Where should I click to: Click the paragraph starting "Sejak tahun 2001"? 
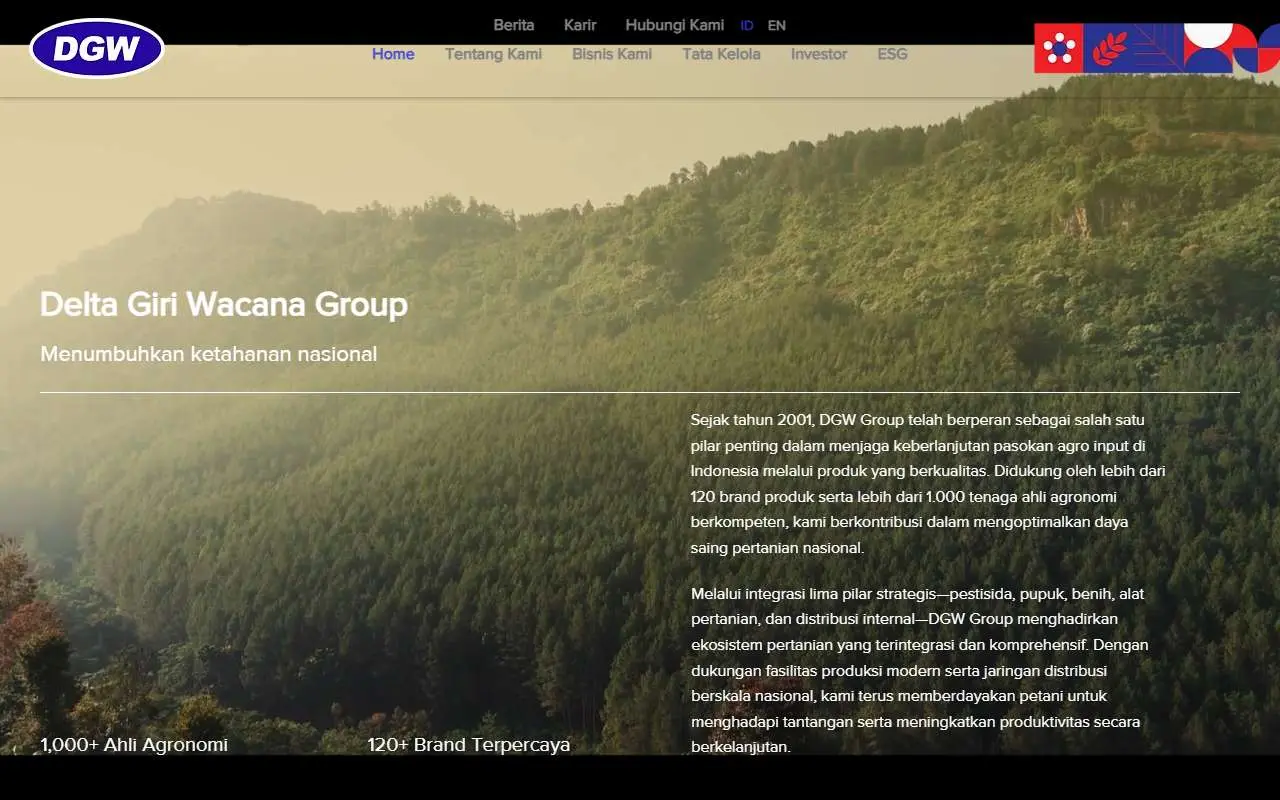(928, 484)
